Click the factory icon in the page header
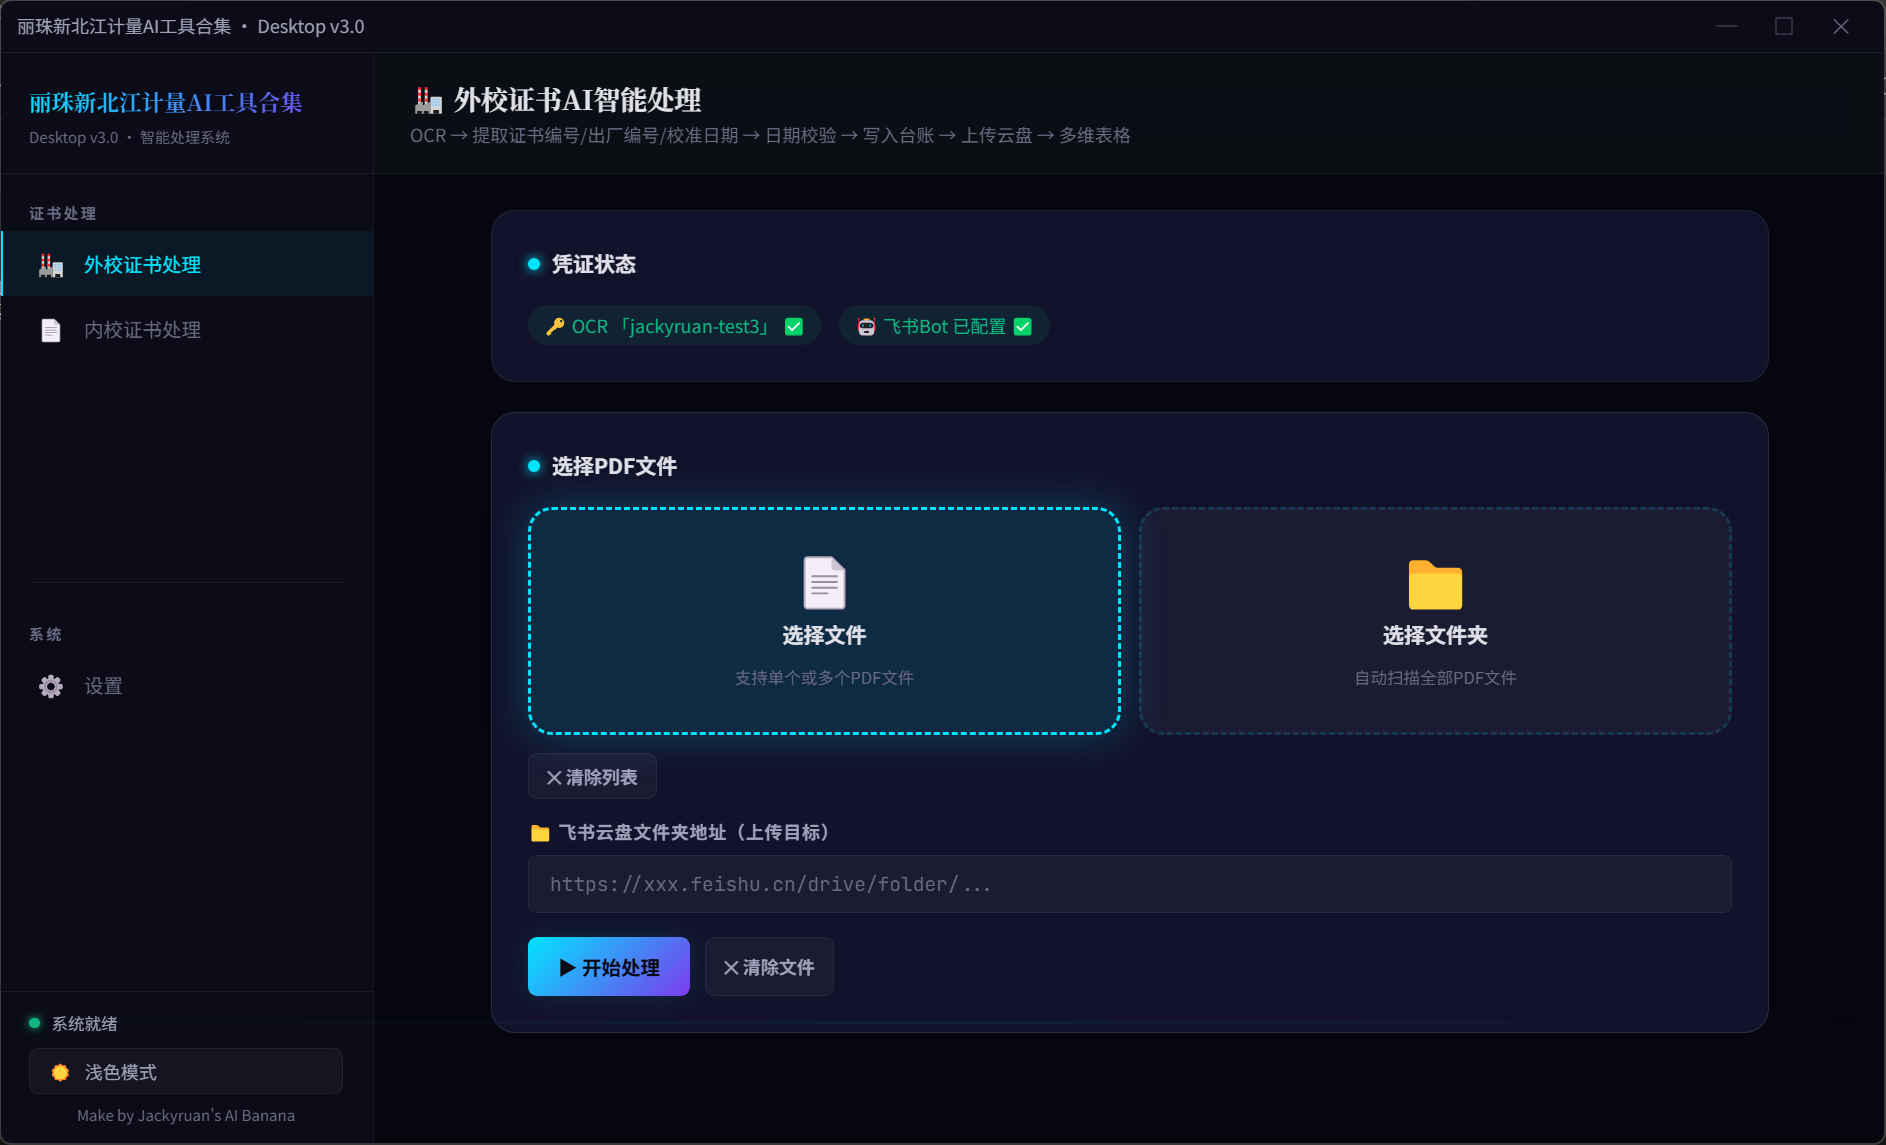The width and height of the screenshot is (1886, 1145). pos(428,100)
